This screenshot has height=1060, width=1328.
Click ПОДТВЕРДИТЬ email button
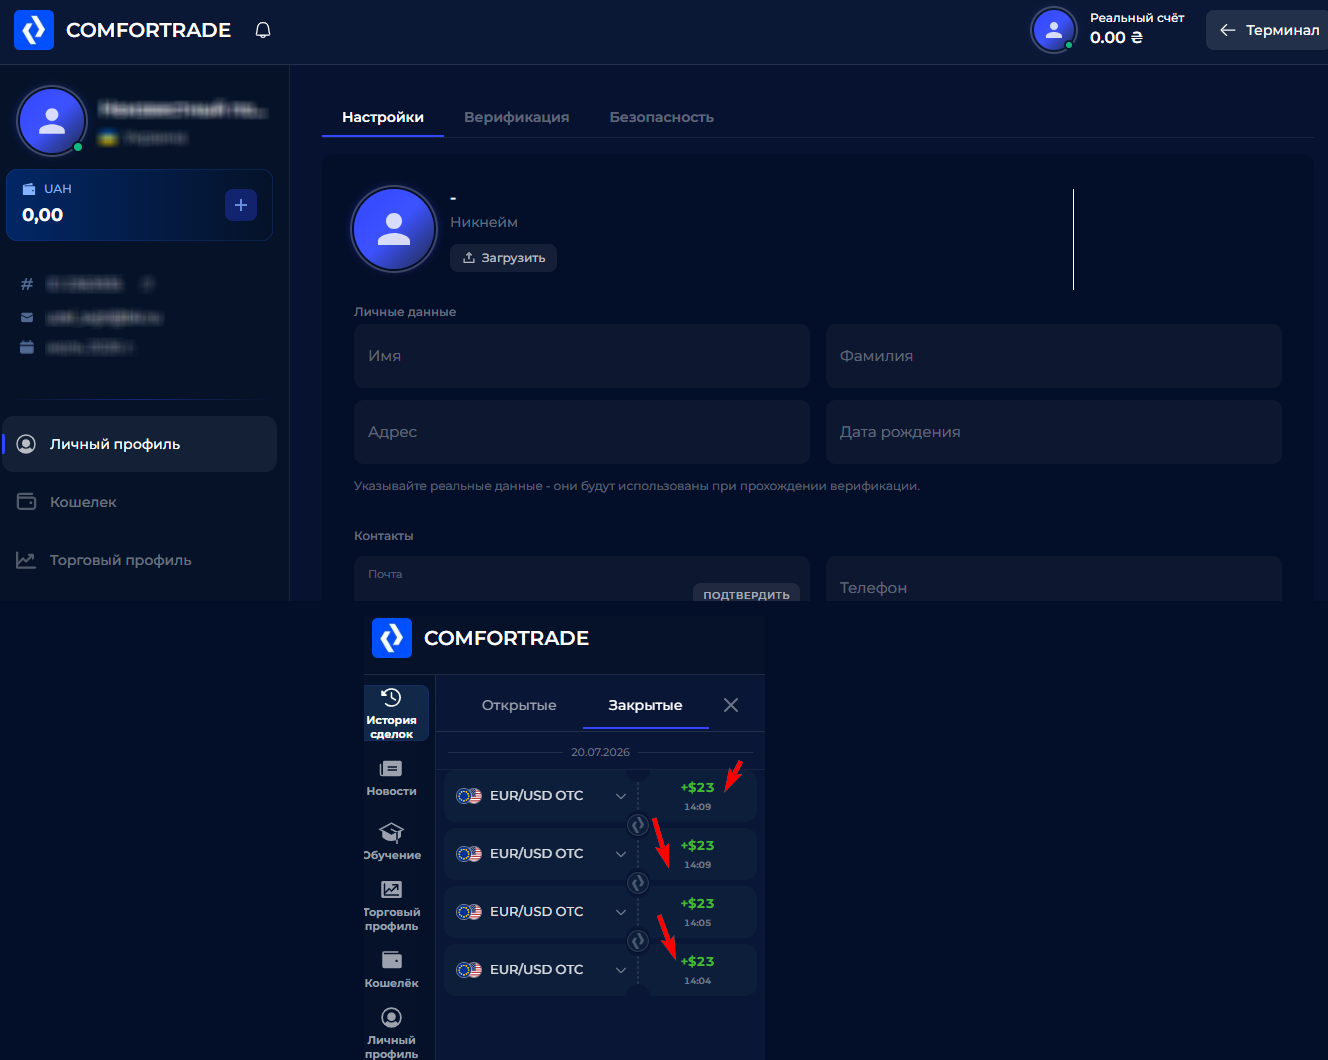tap(746, 594)
